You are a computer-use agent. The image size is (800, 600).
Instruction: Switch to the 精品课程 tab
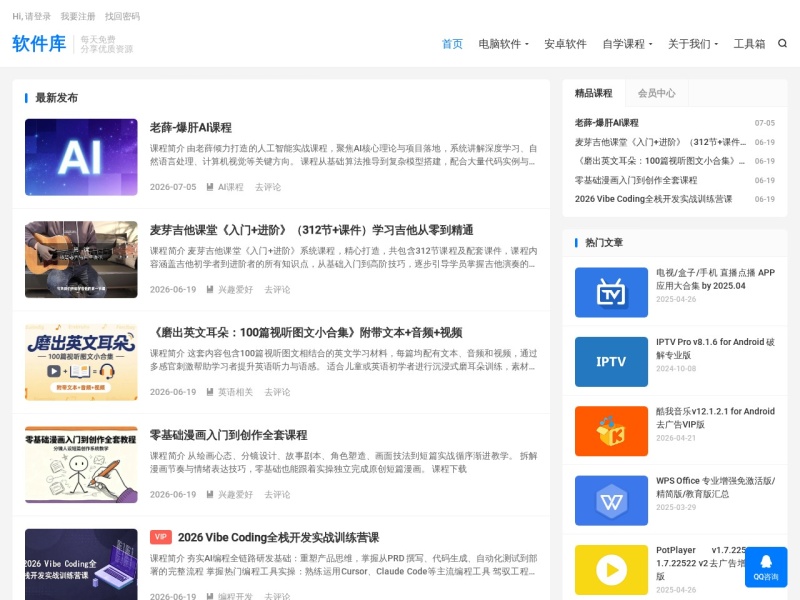(x=593, y=93)
